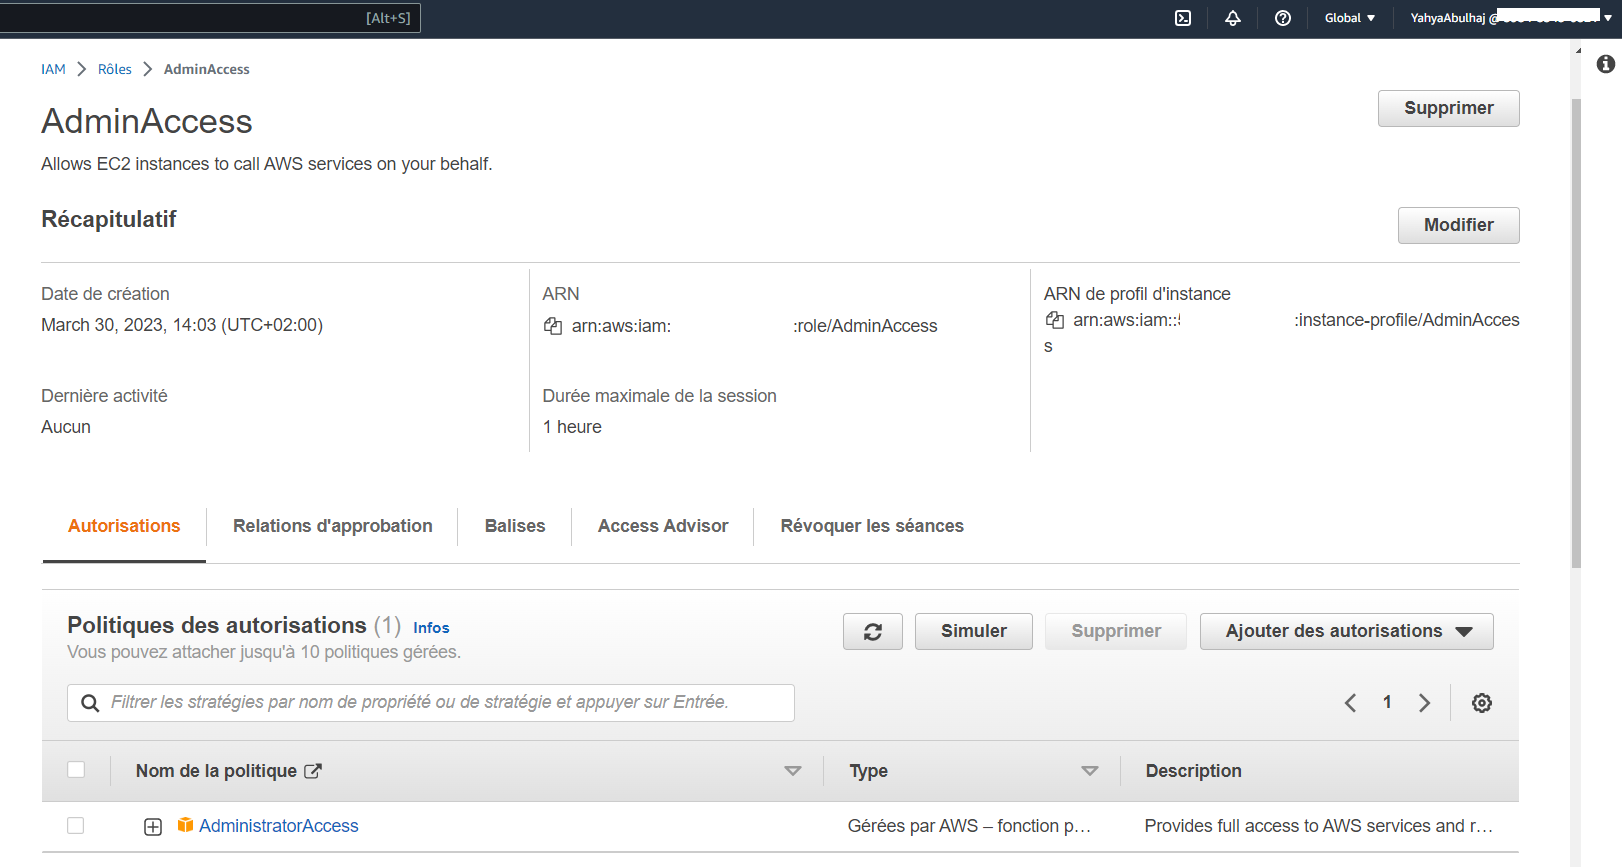The width and height of the screenshot is (1622, 867).
Task: Select the 'Aucun' last activity value
Action: tap(66, 427)
